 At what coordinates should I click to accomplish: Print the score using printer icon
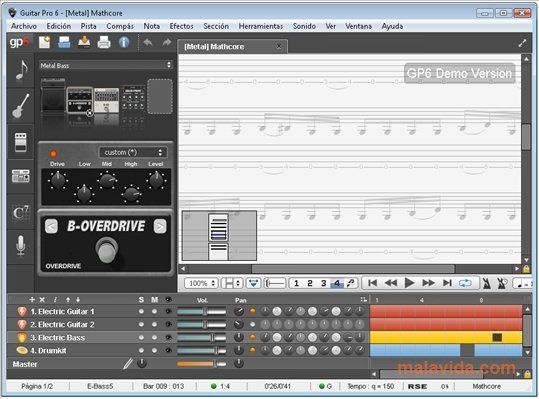click(x=104, y=43)
